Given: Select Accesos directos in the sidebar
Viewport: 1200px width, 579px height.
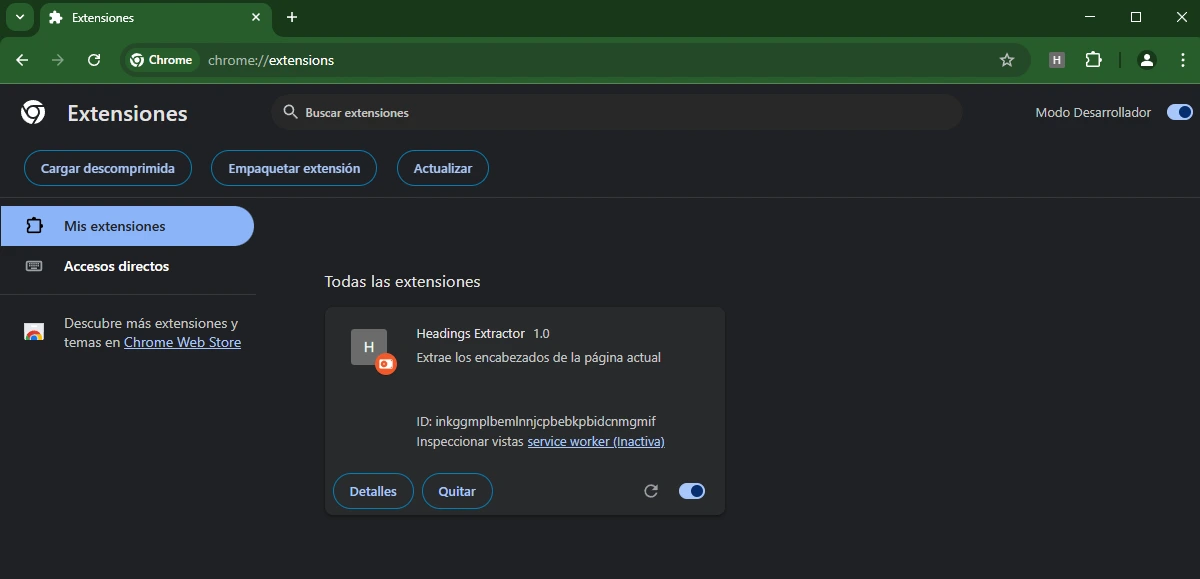Looking at the screenshot, I should (116, 266).
